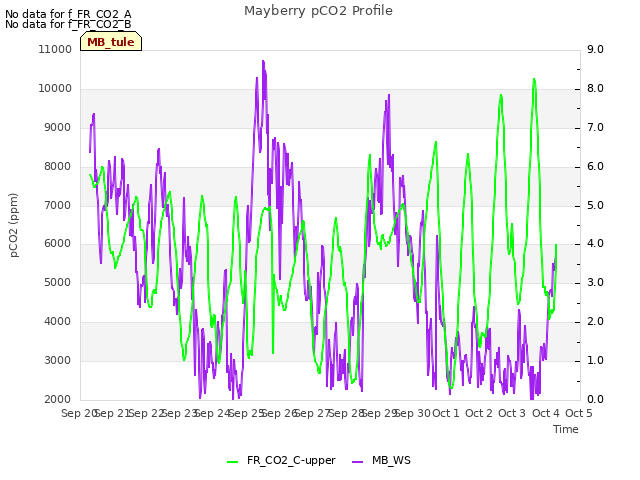Click the Oct 5 date tick label
This screenshot has width=640, height=480.
click(579, 413)
